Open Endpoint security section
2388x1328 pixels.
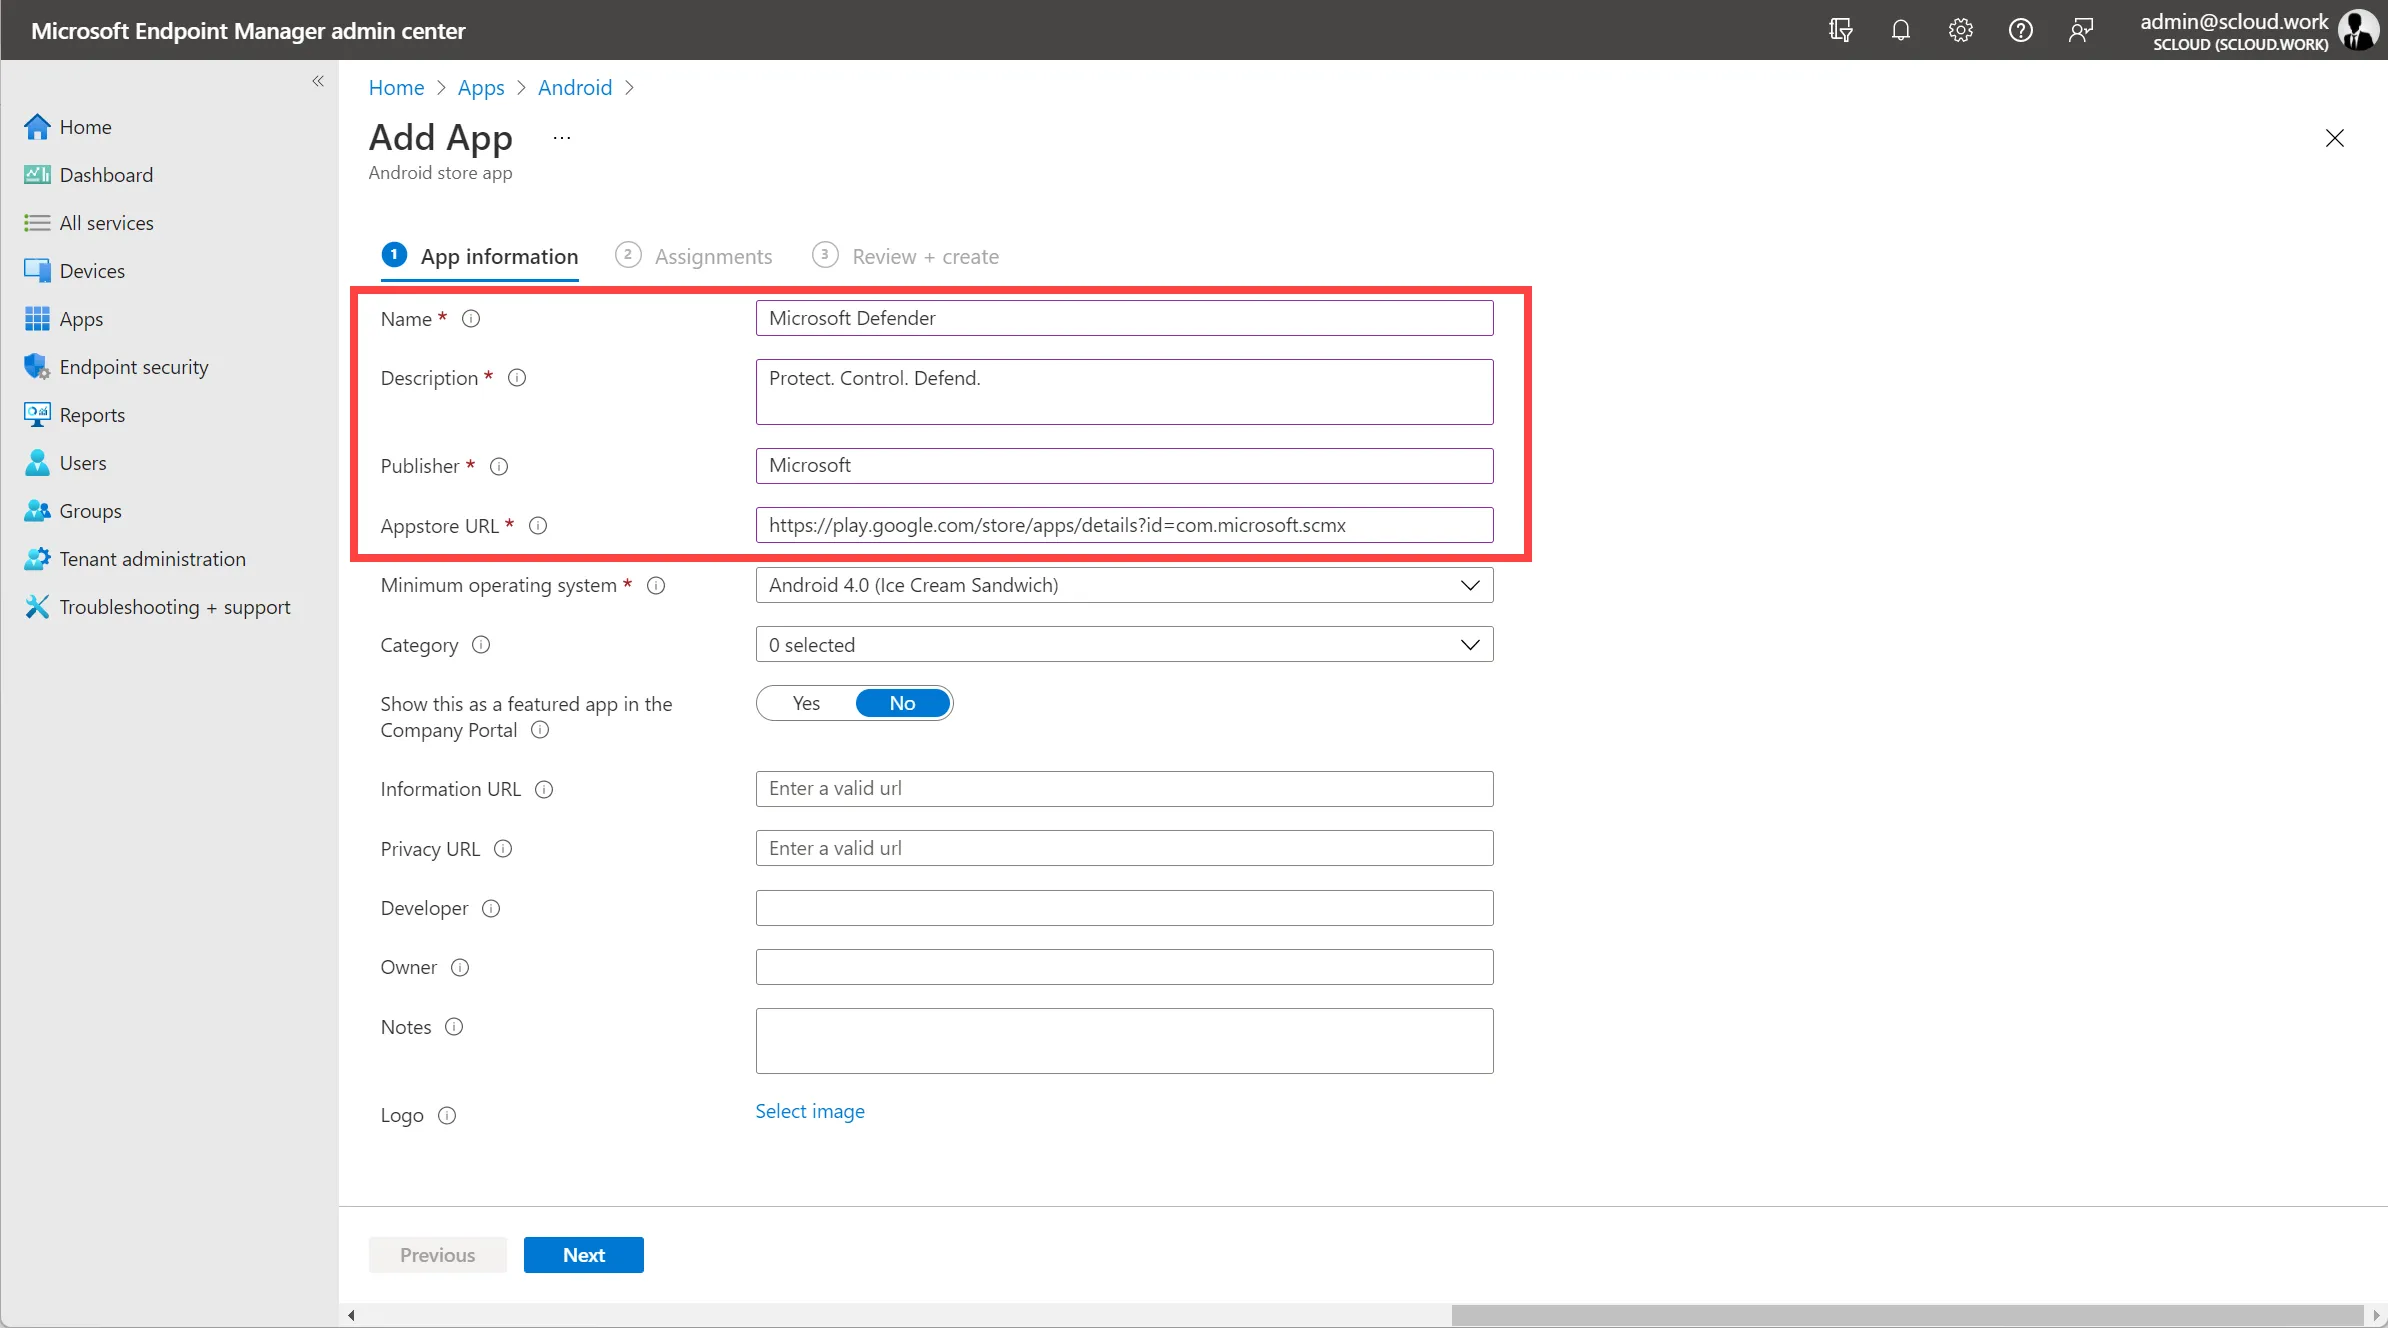pyautogui.click(x=117, y=367)
